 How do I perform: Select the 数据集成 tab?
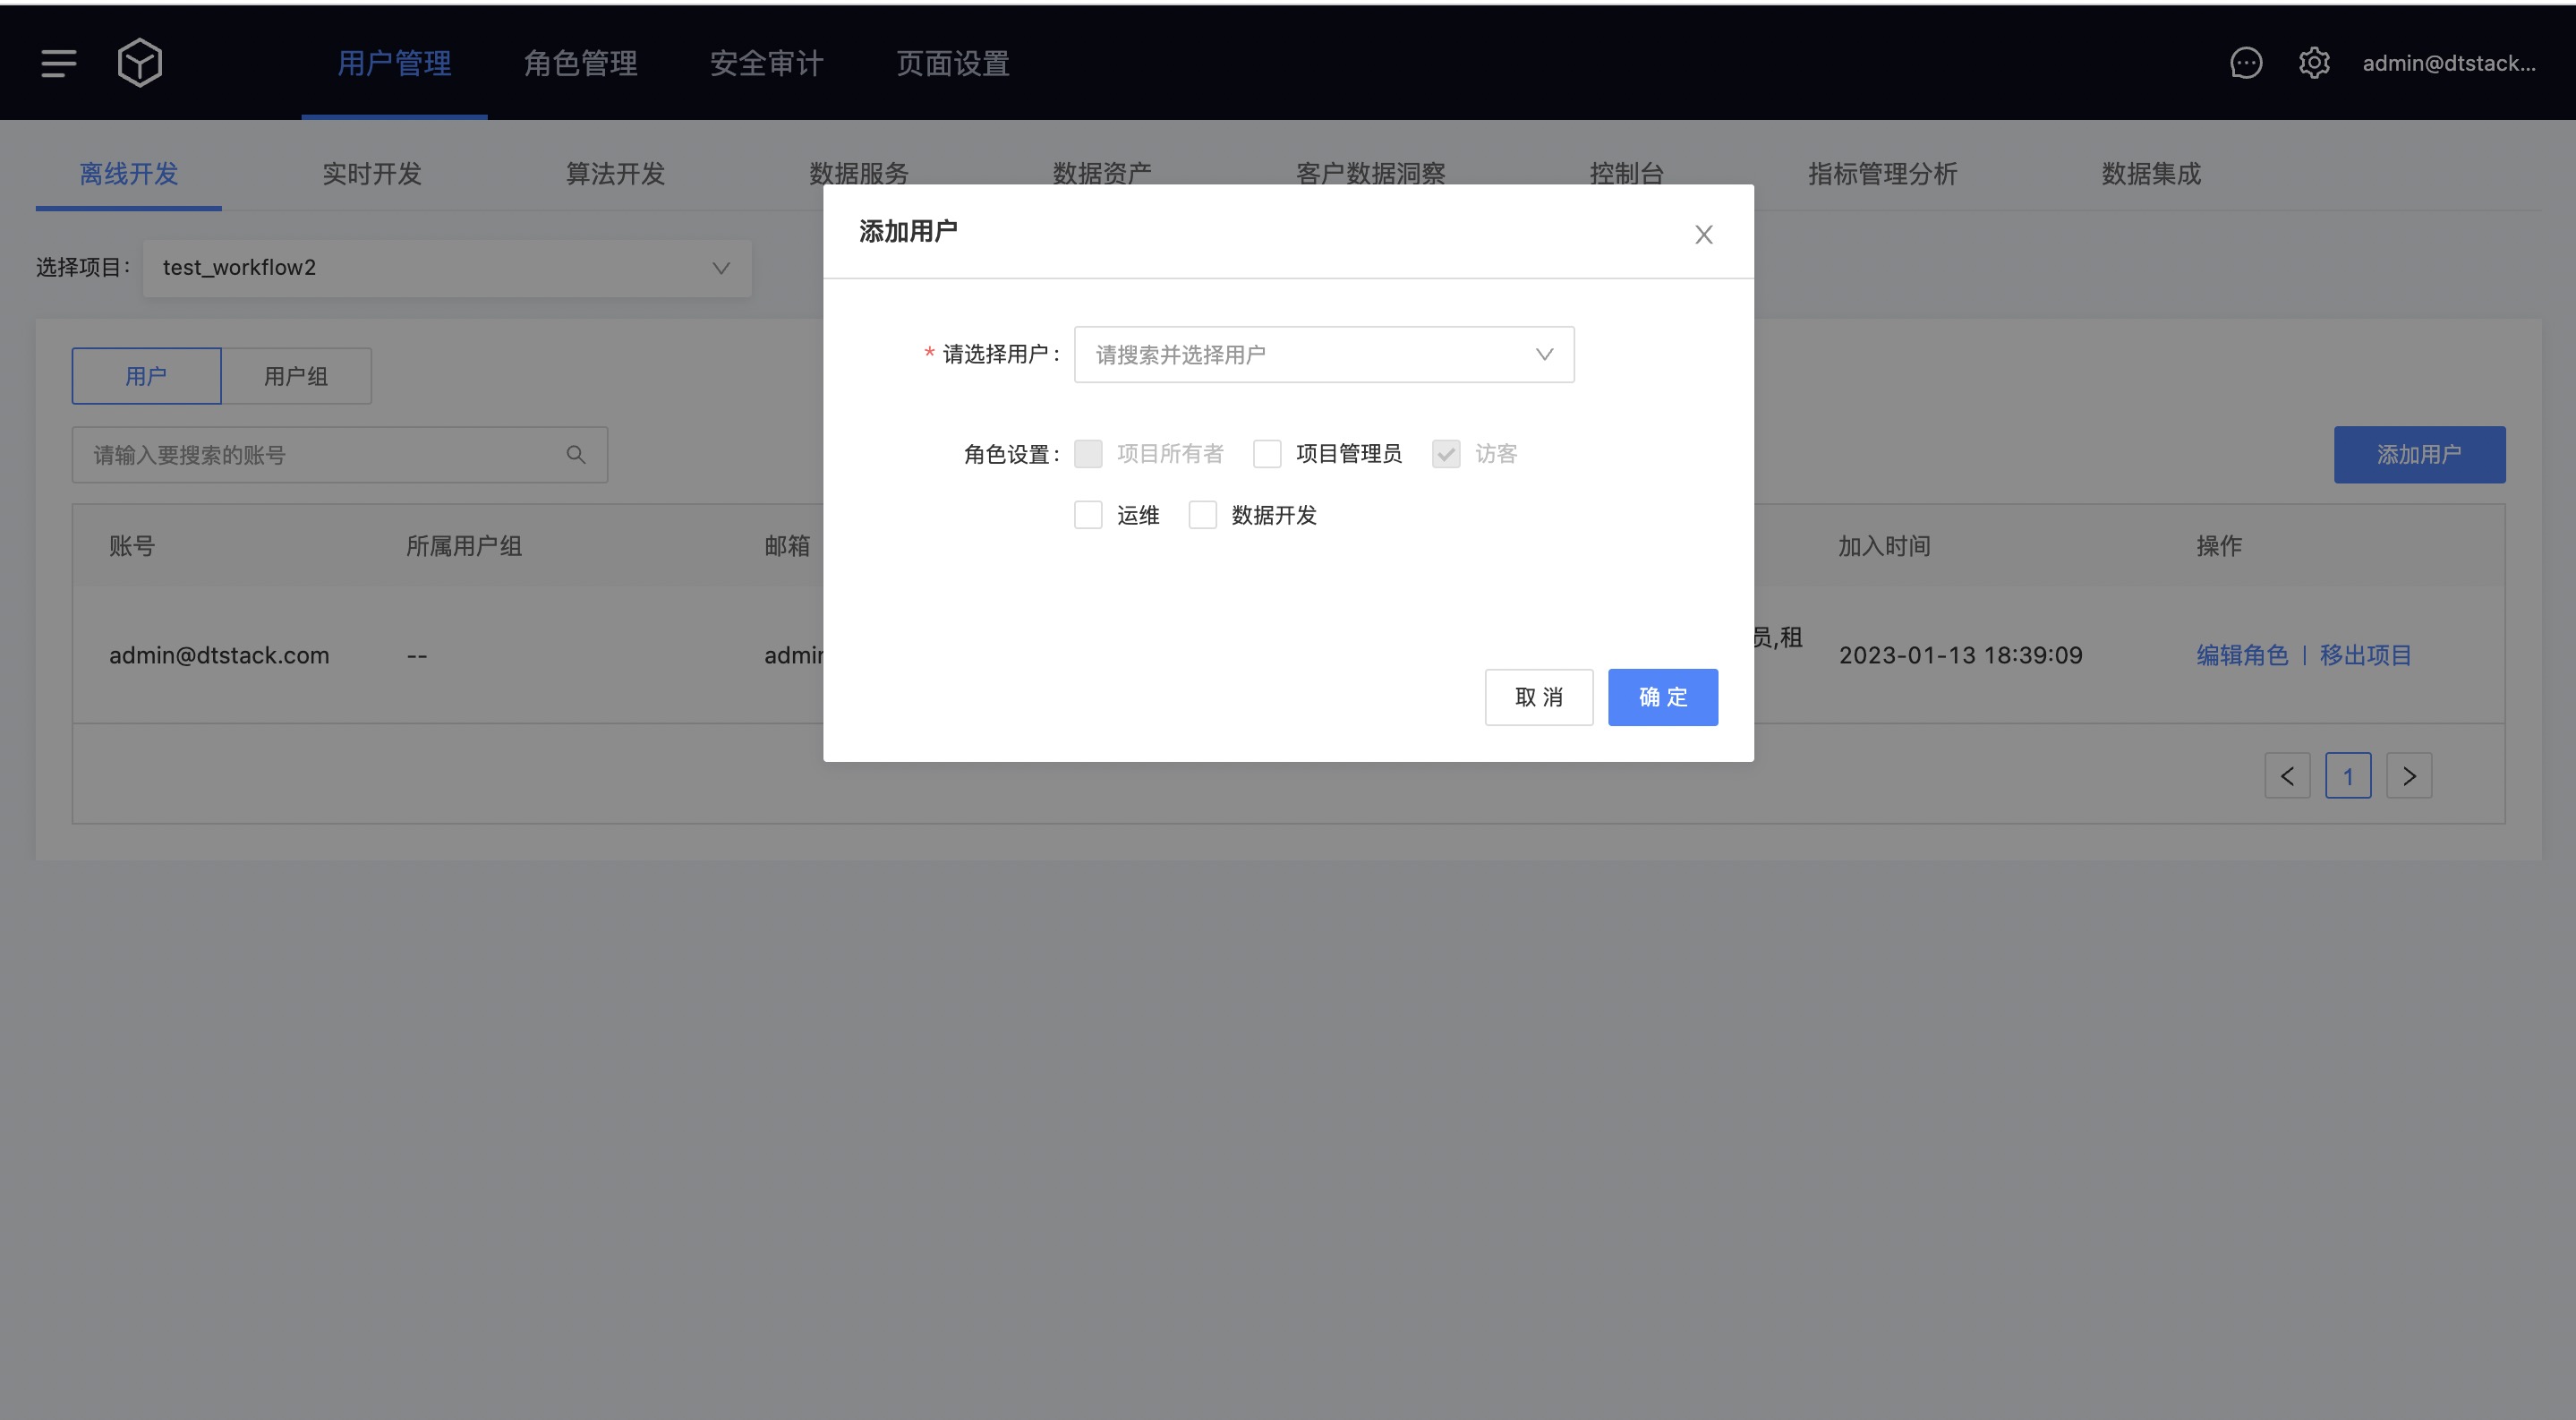(2151, 174)
